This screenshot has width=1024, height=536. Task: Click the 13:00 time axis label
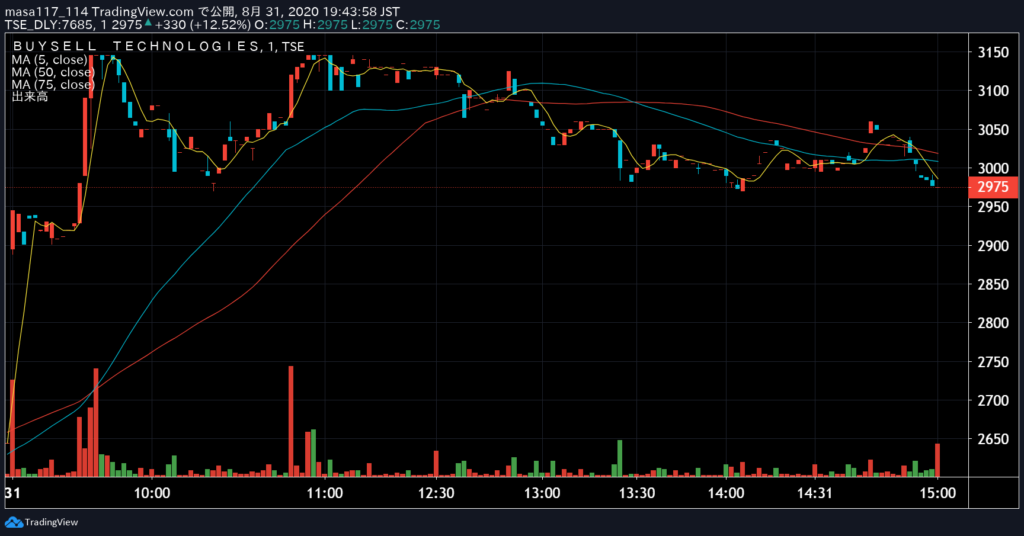(x=542, y=493)
